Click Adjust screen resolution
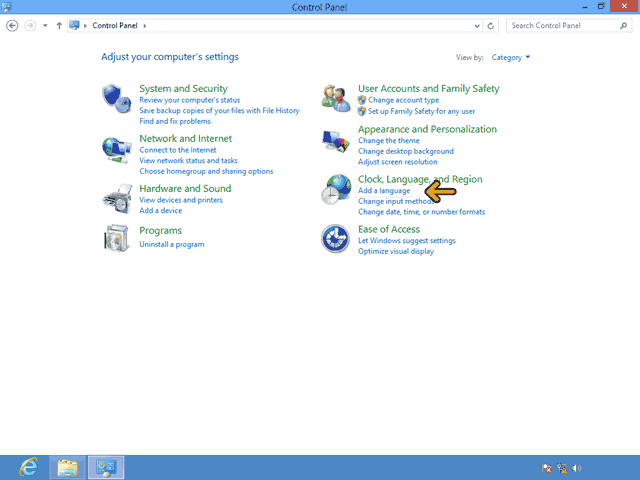The width and height of the screenshot is (640, 480). click(398, 162)
